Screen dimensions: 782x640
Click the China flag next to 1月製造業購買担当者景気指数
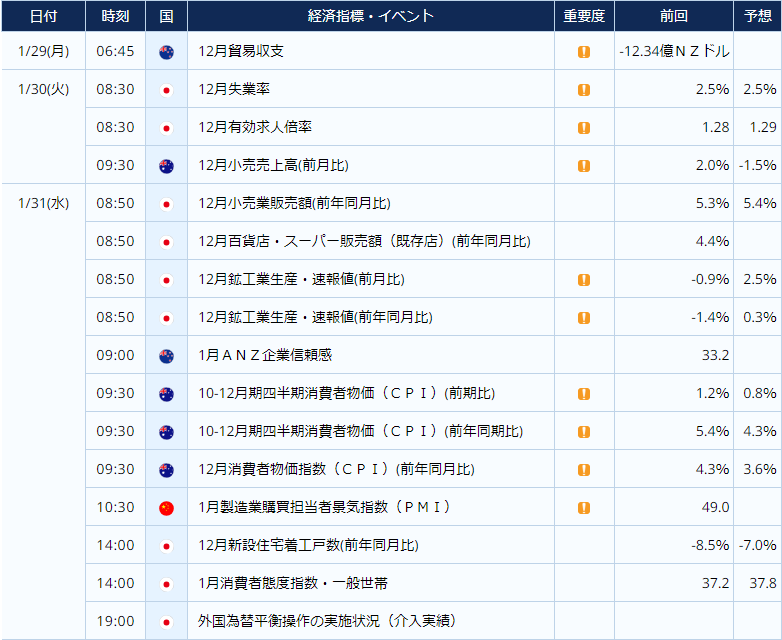pos(166,508)
